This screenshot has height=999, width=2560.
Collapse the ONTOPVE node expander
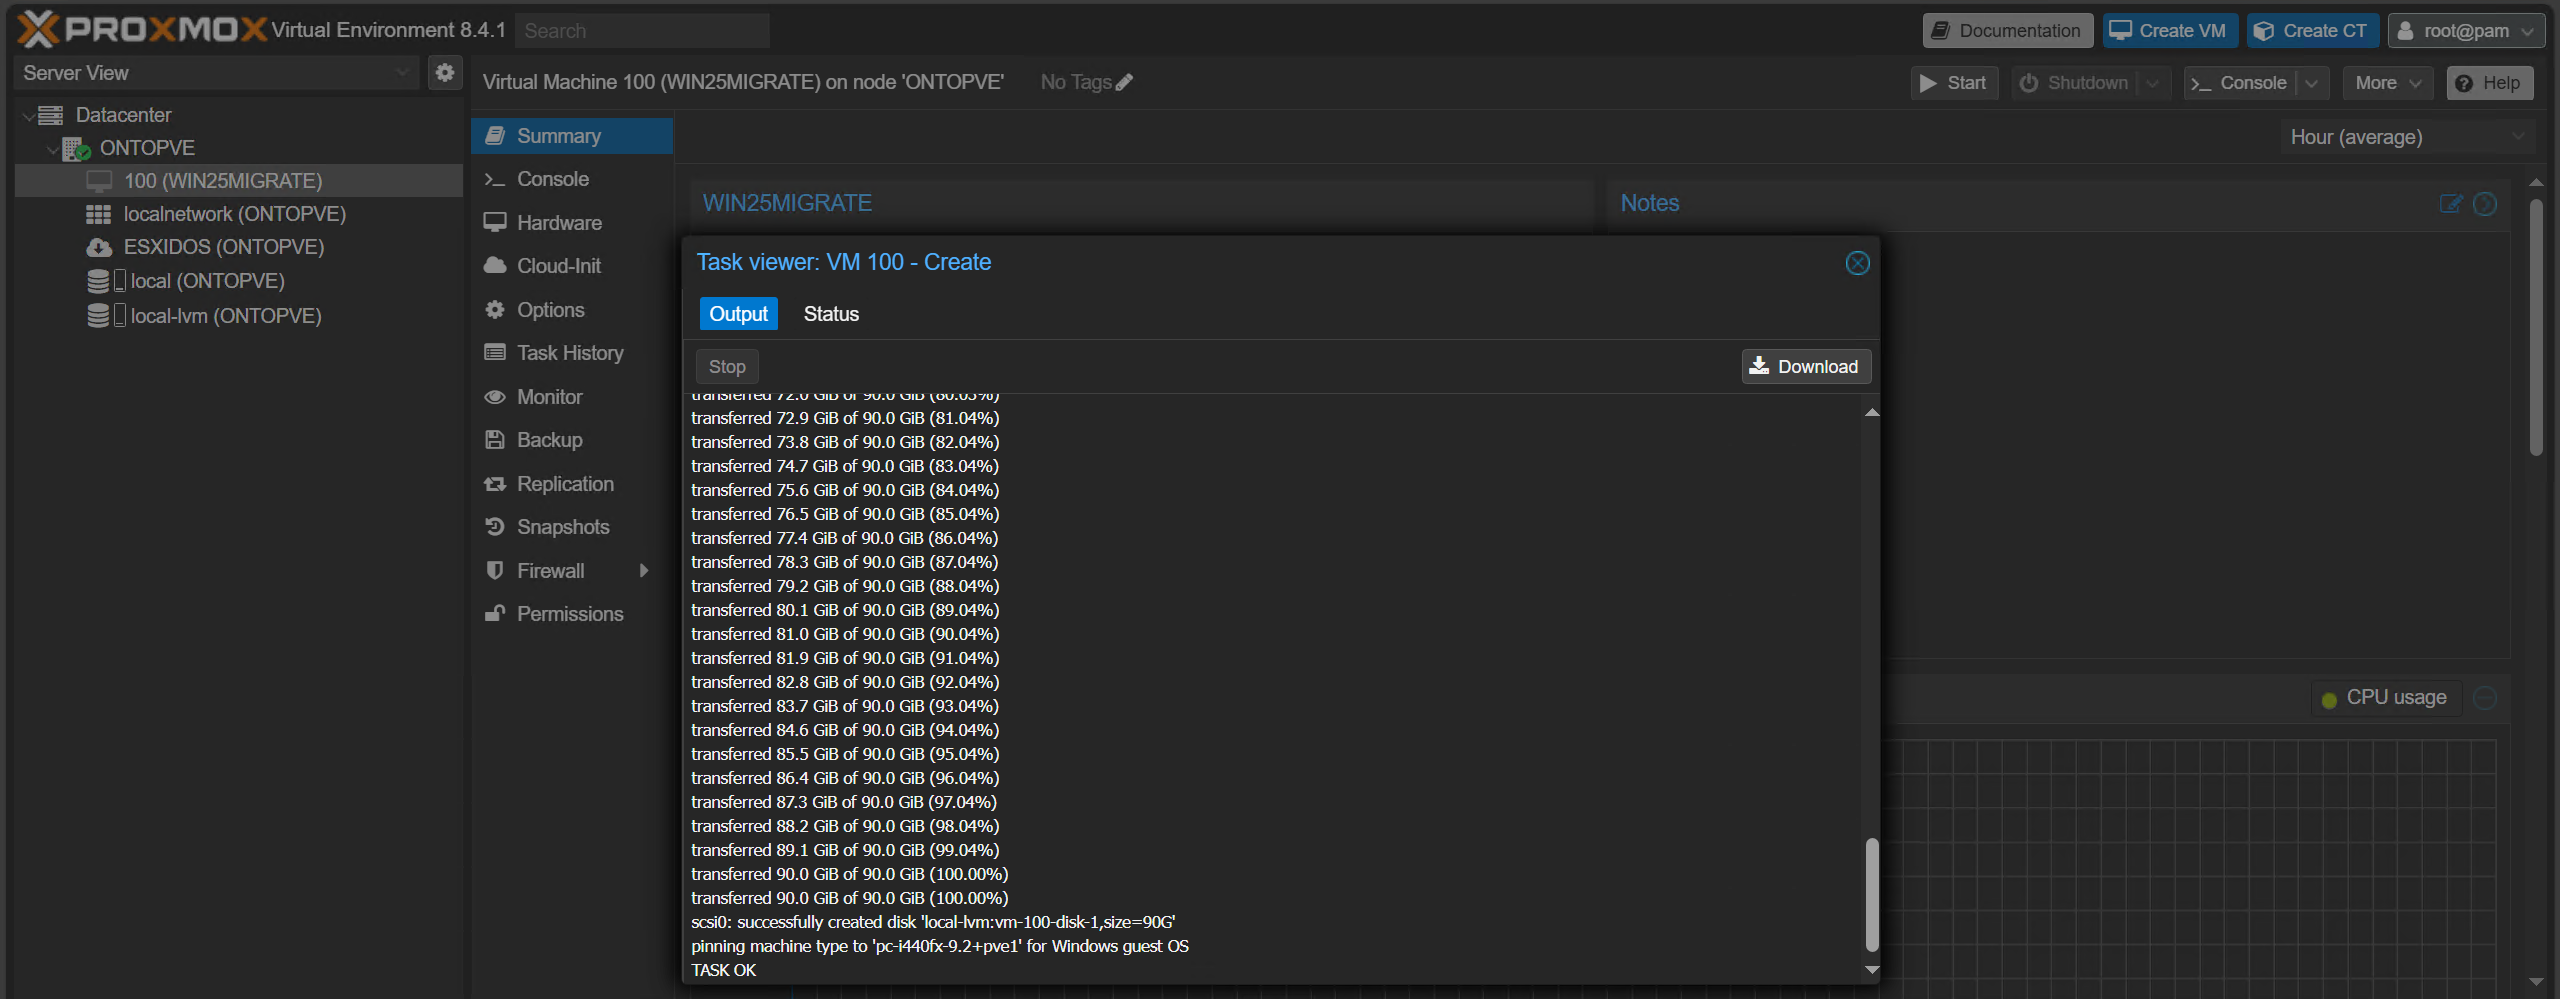tap(52, 149)
